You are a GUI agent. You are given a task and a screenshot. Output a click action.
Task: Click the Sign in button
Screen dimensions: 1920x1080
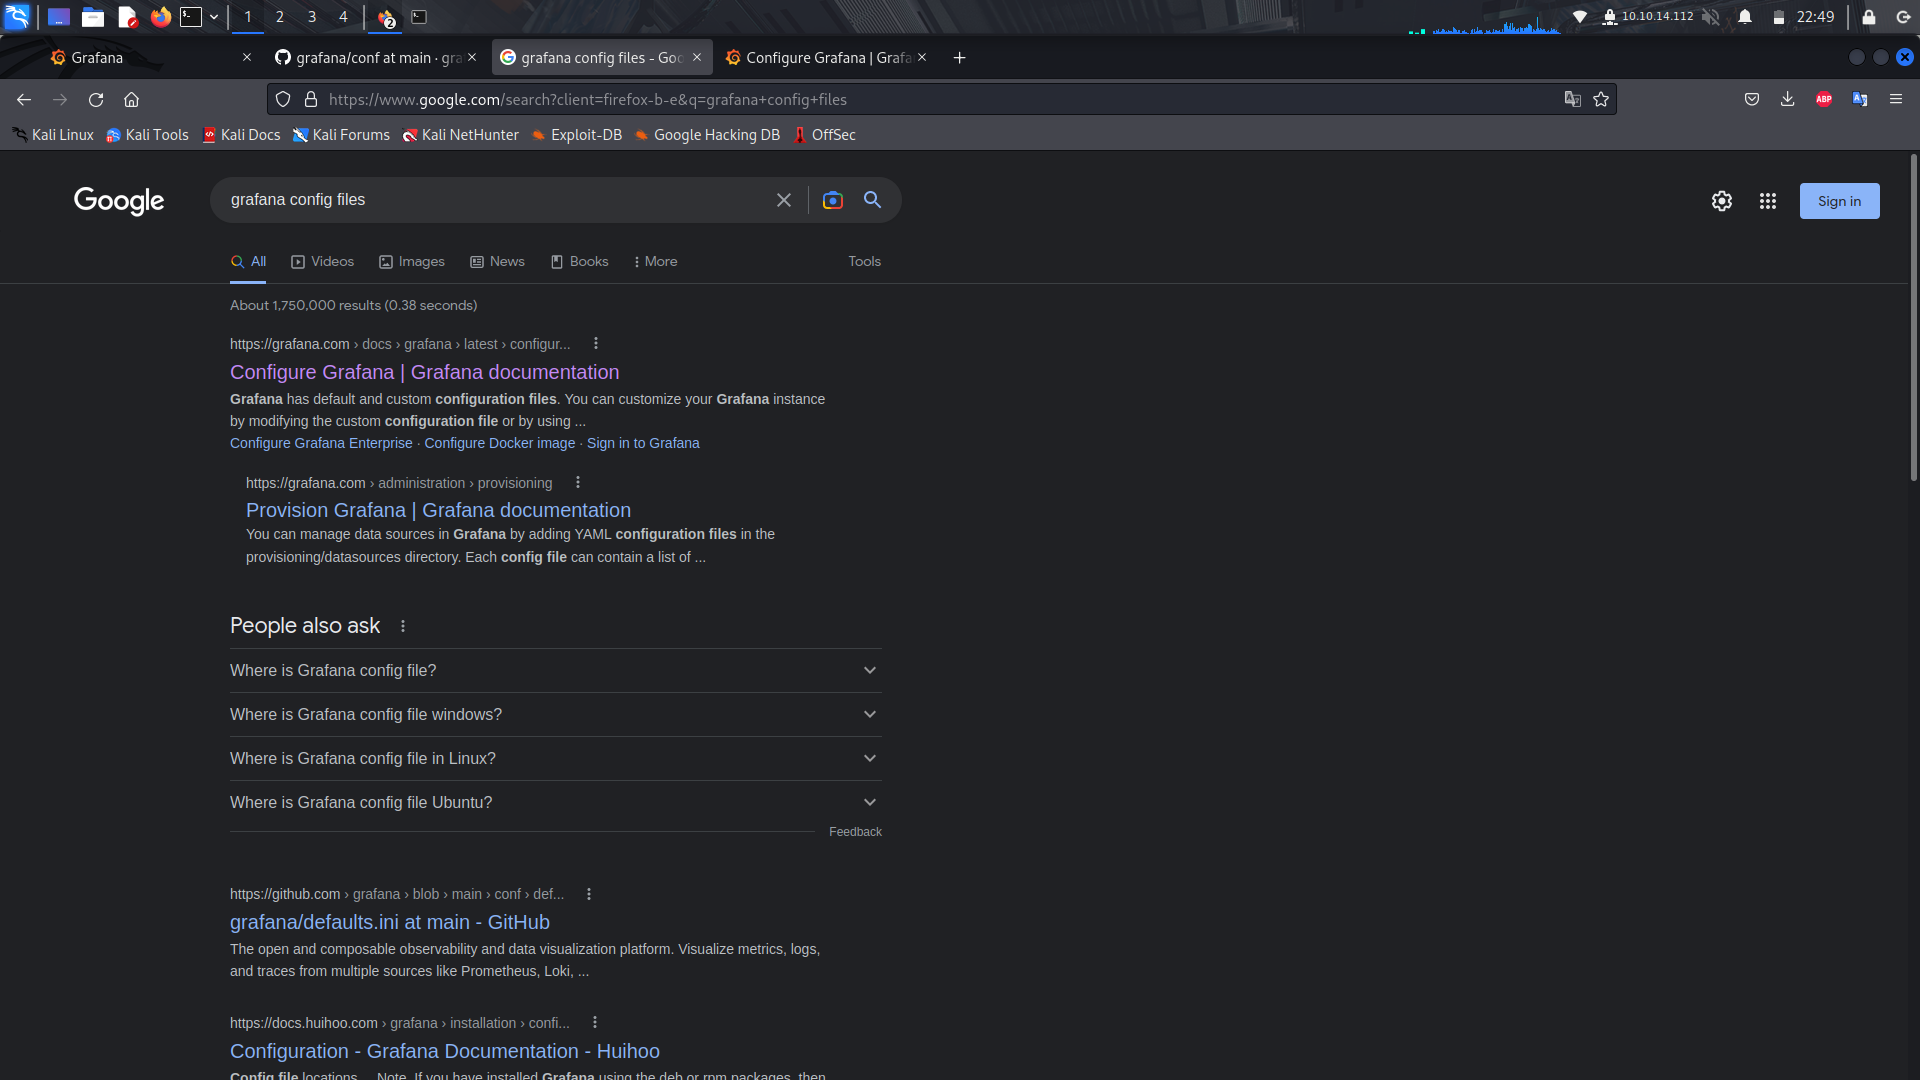(x=1839, y=201)
